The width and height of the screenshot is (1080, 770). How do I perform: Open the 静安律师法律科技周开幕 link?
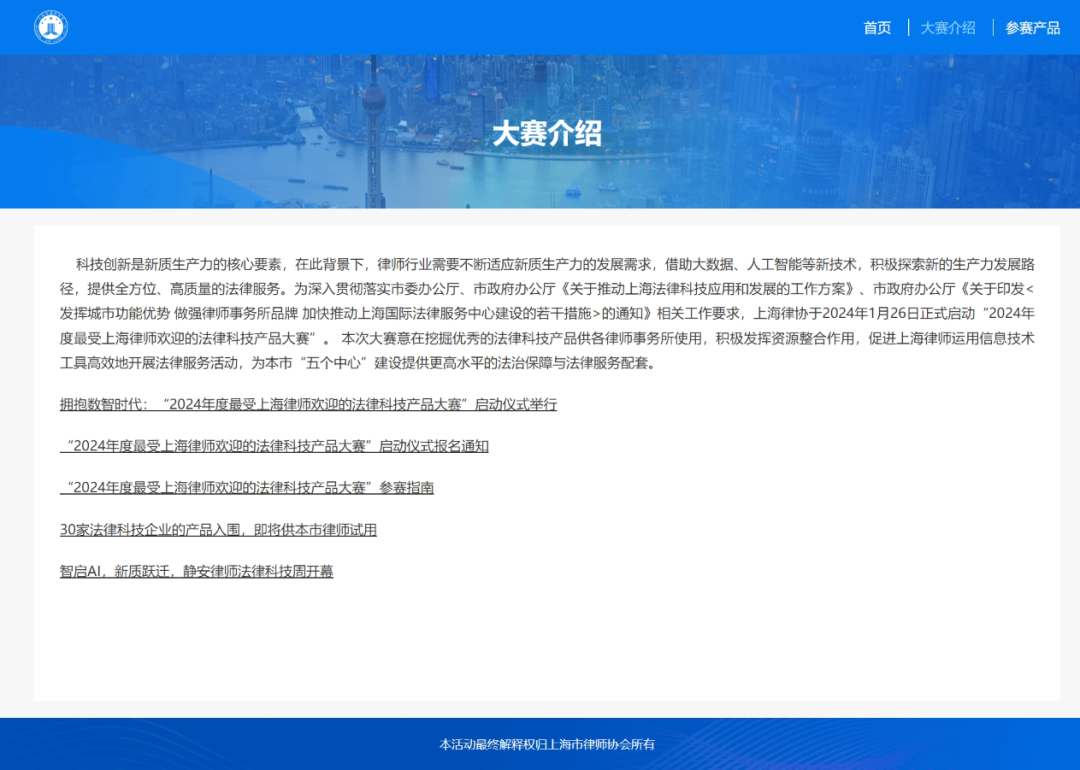coord(197,569)
